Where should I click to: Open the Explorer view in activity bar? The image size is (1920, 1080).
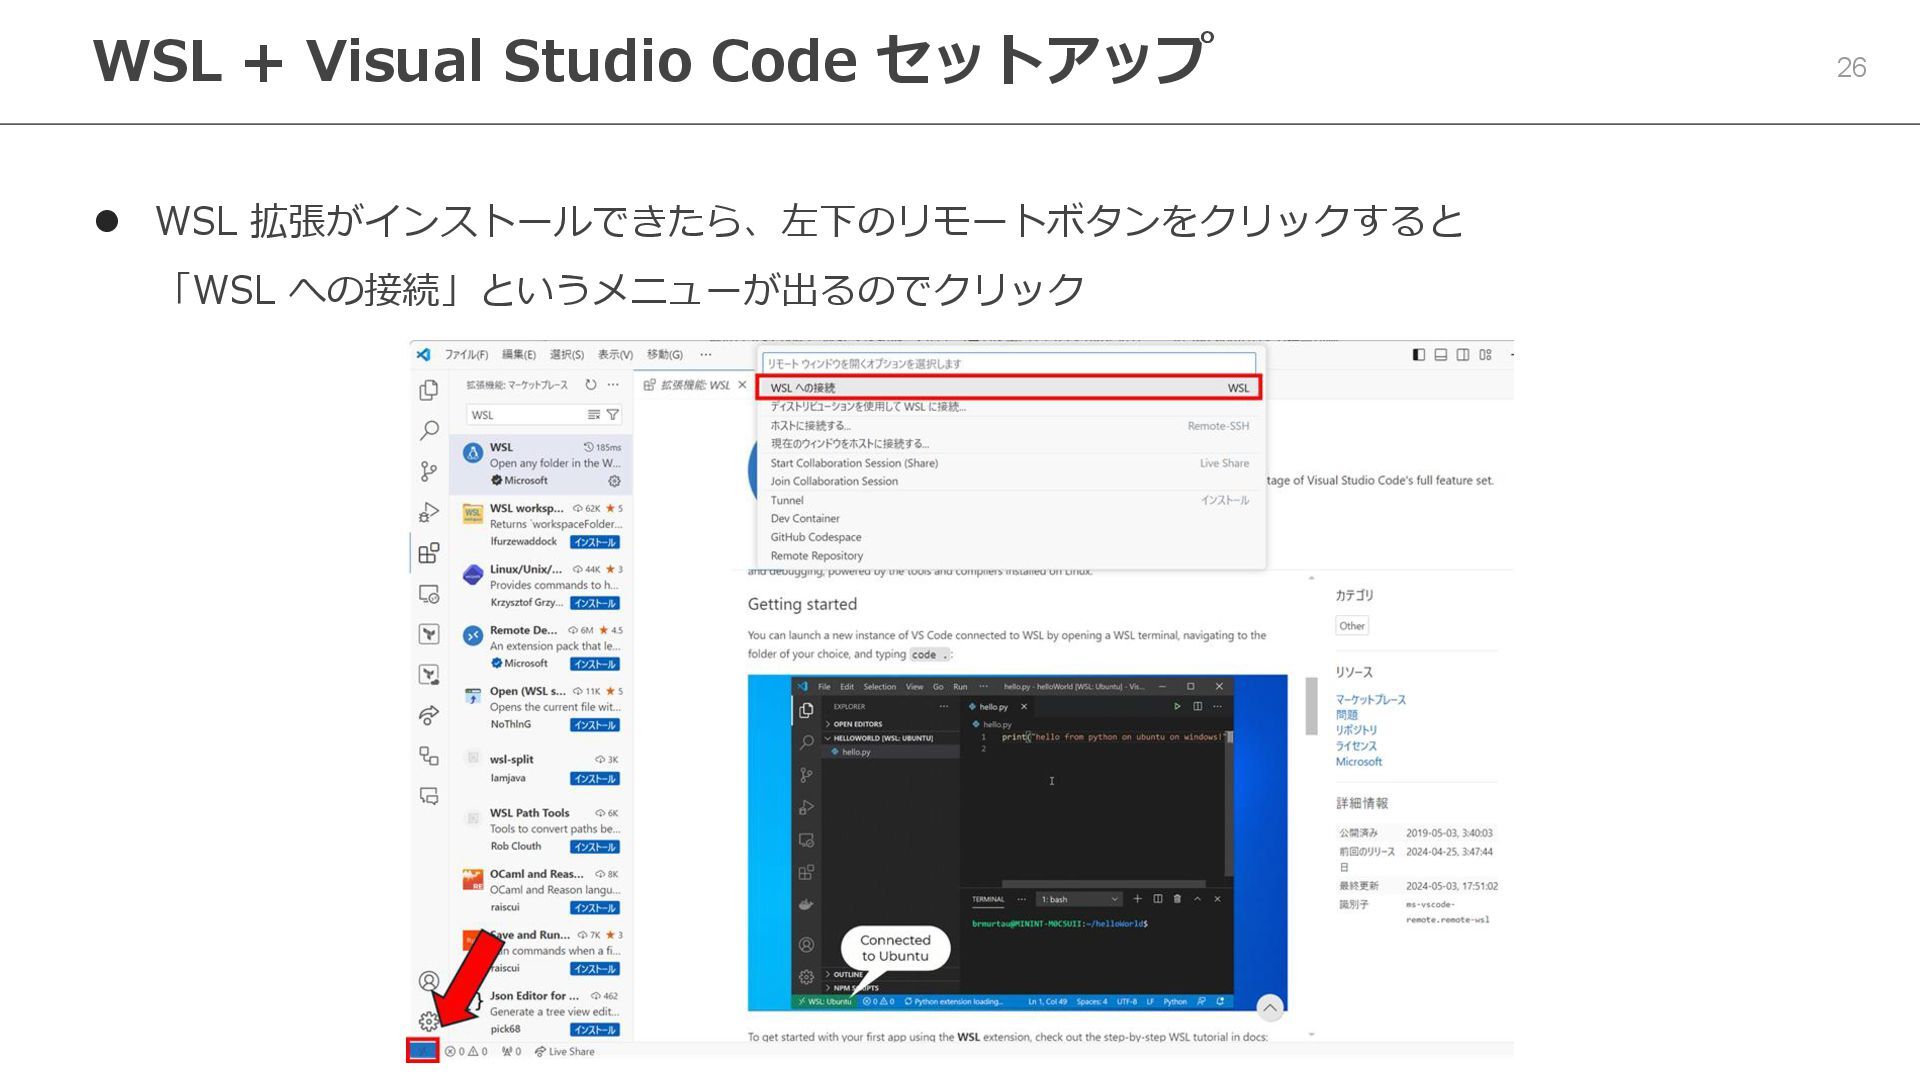click(429, 390)
